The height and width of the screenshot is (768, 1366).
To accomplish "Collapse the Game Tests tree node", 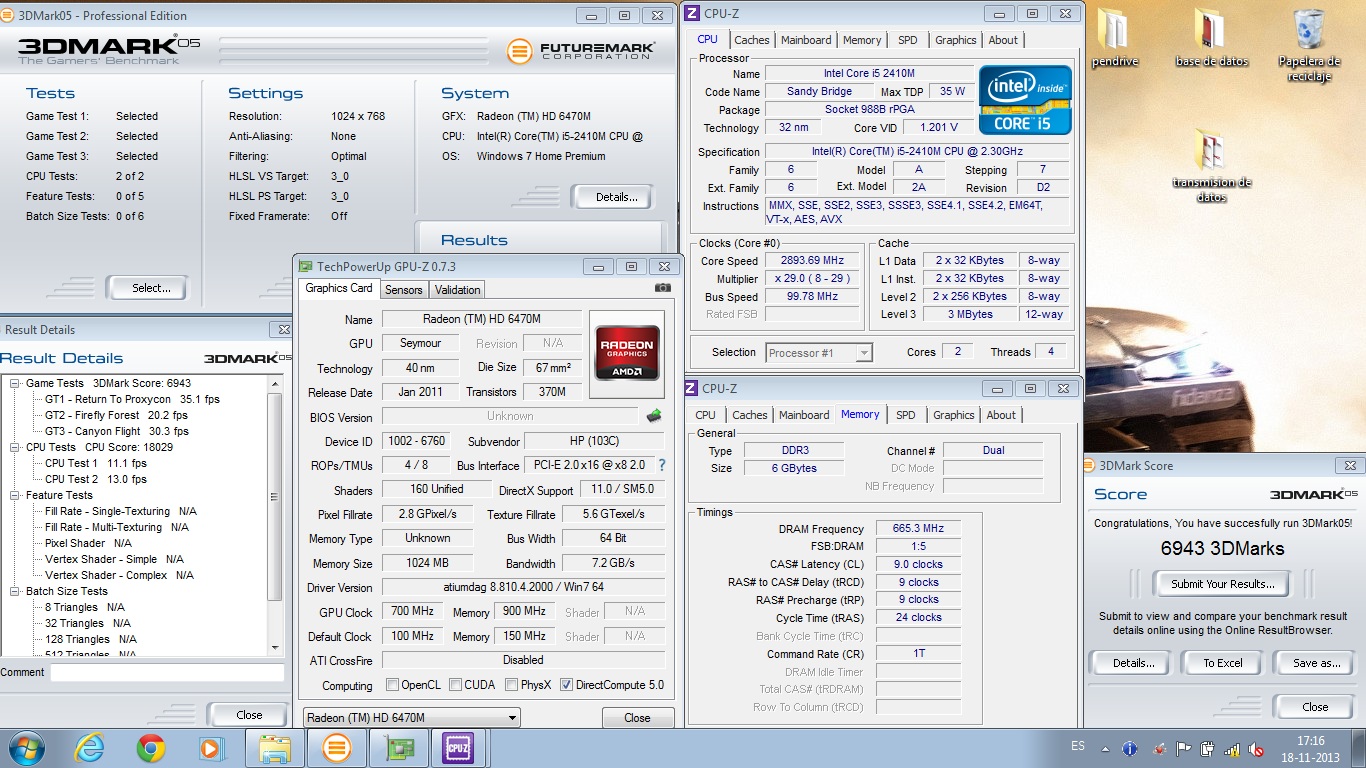I will click(x=16, y=383).
